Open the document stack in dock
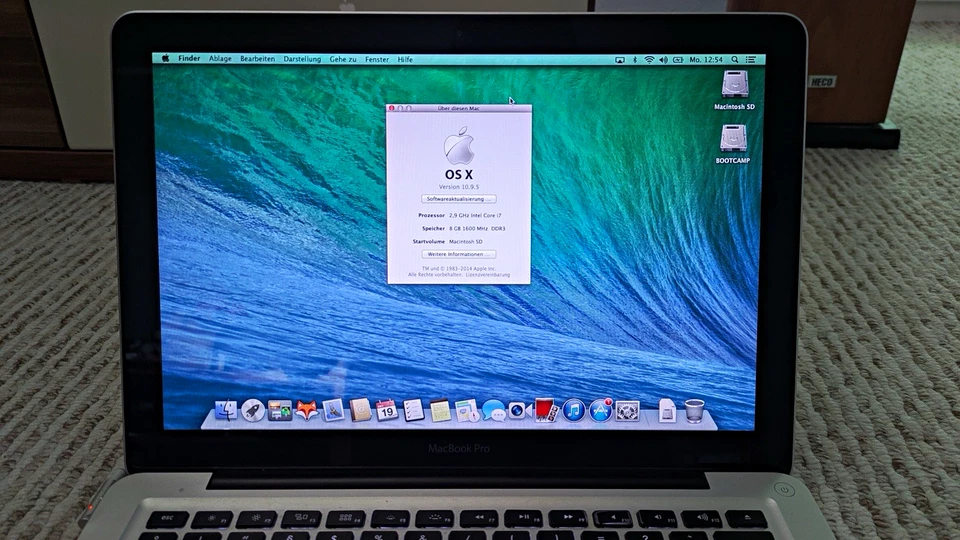Screen dimensions: 960x540 point(667,411)
